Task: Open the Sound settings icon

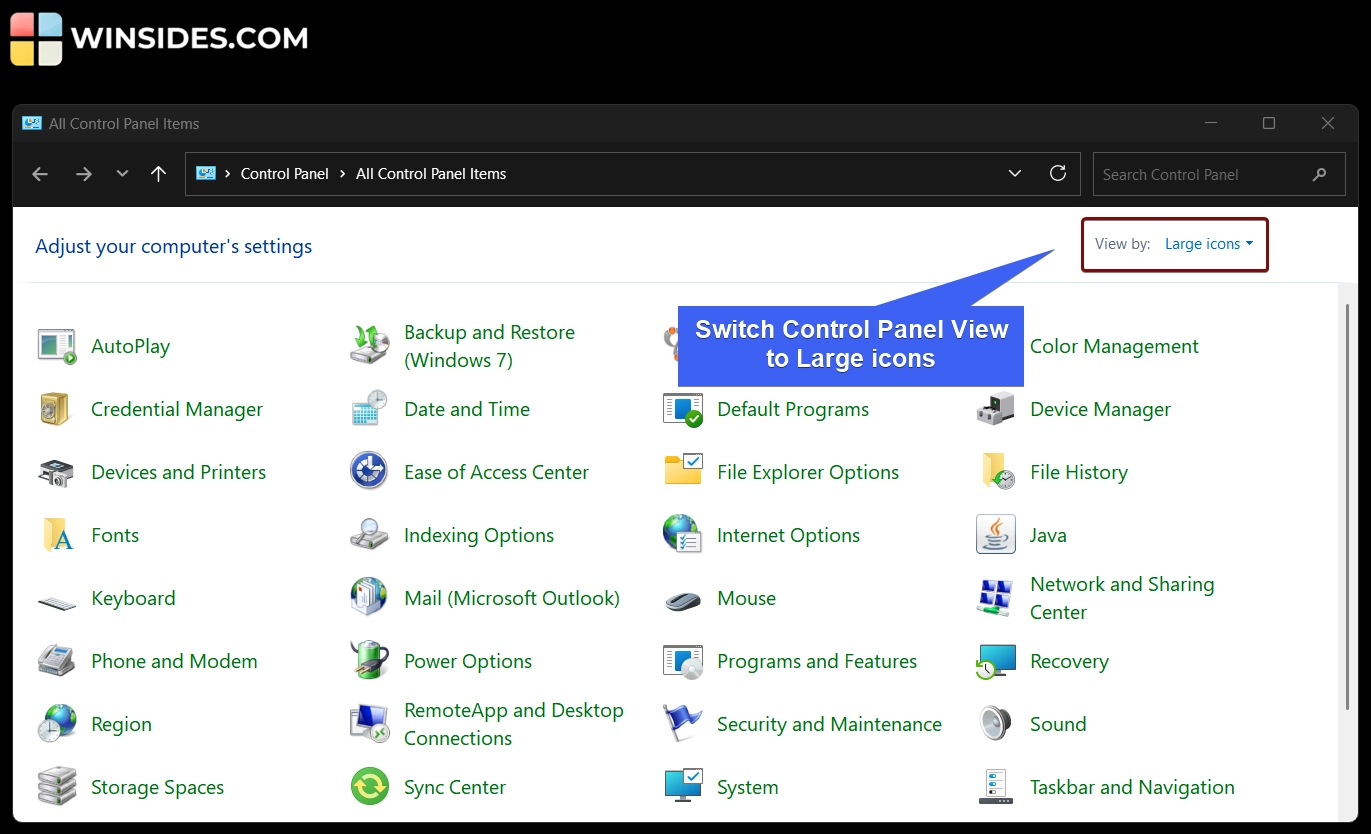Action: [994, 724]
